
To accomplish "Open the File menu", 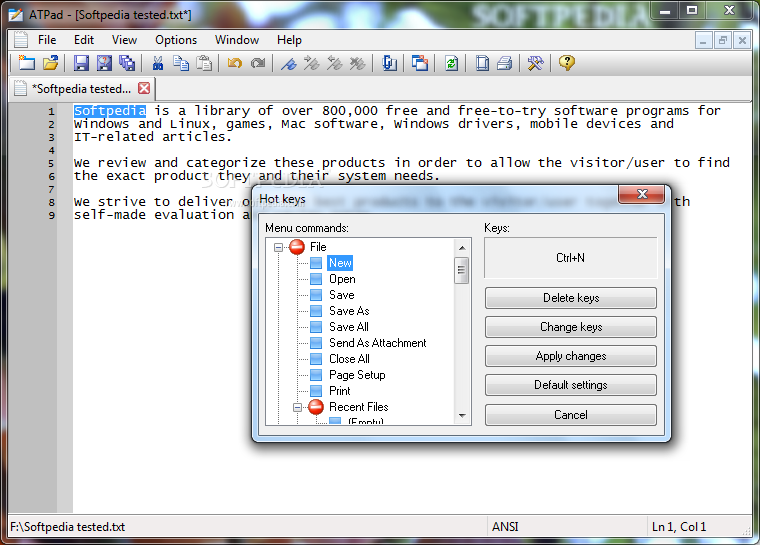I will click(47, 40).
